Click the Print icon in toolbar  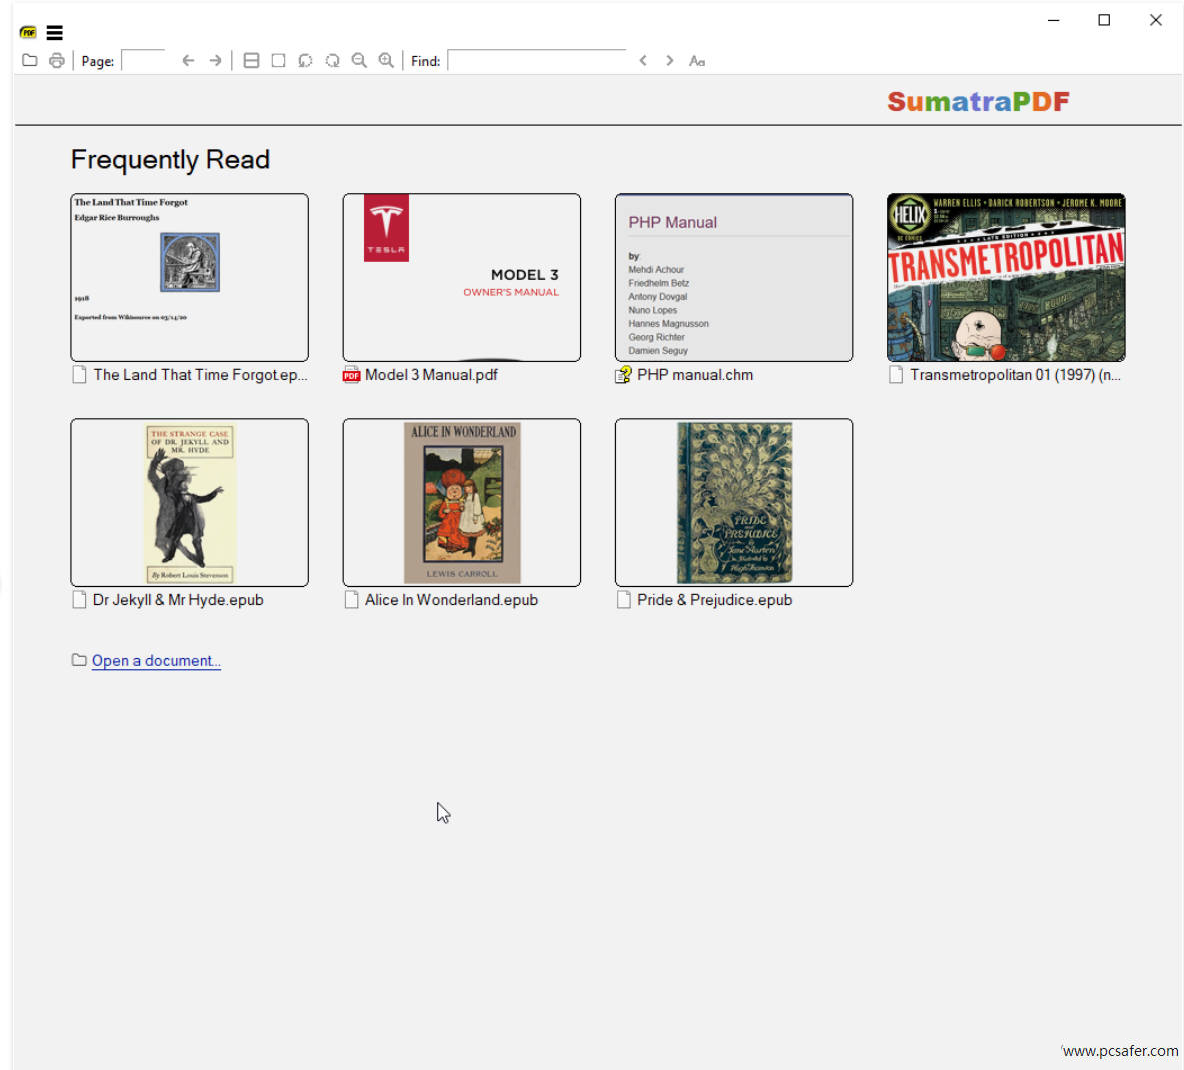(x=57, y=61)
